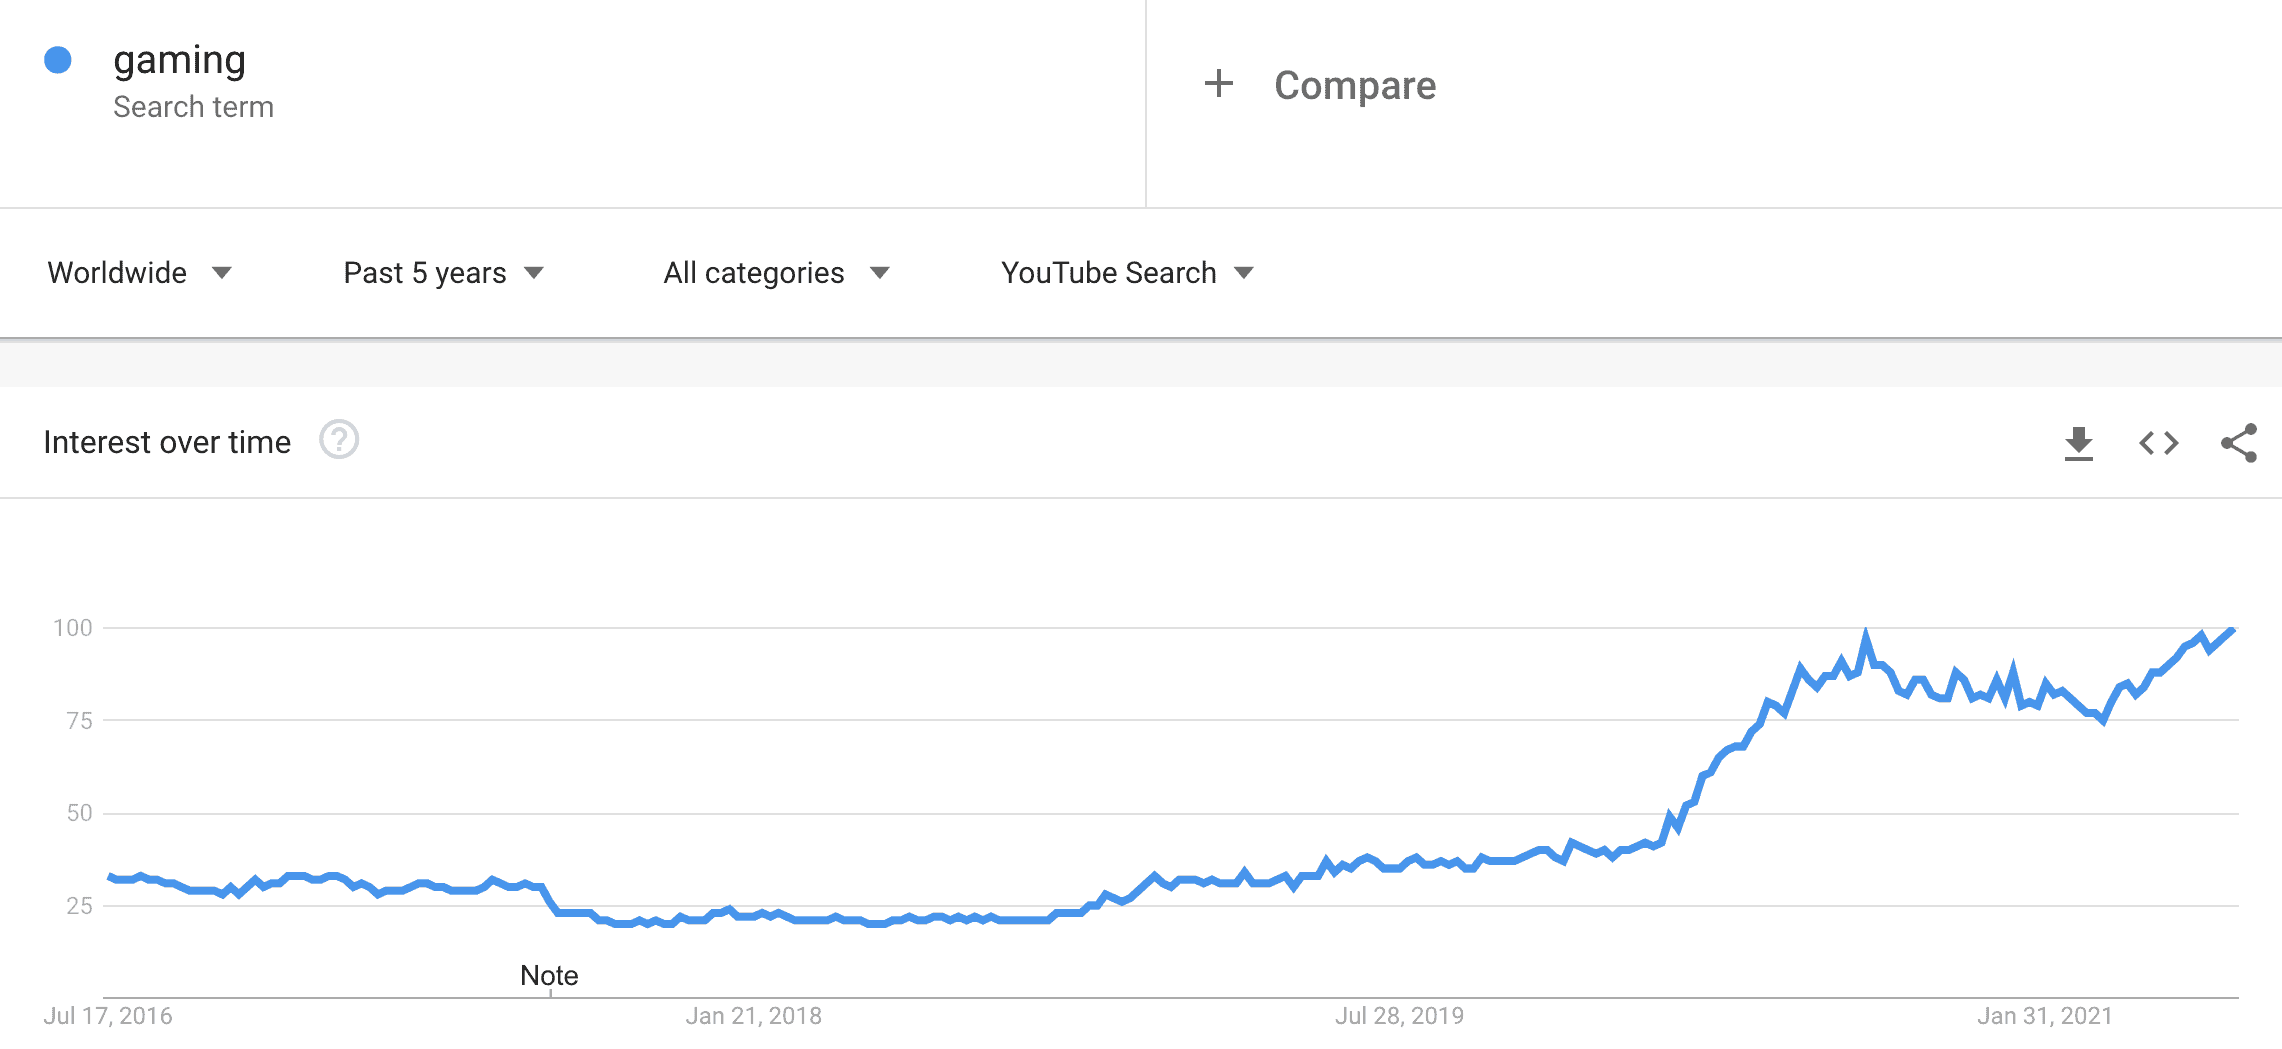The width and height of the screenshot is (2282, 1049).
Task: Click the 100 value on chart axis
Action: tap(73, 628)
